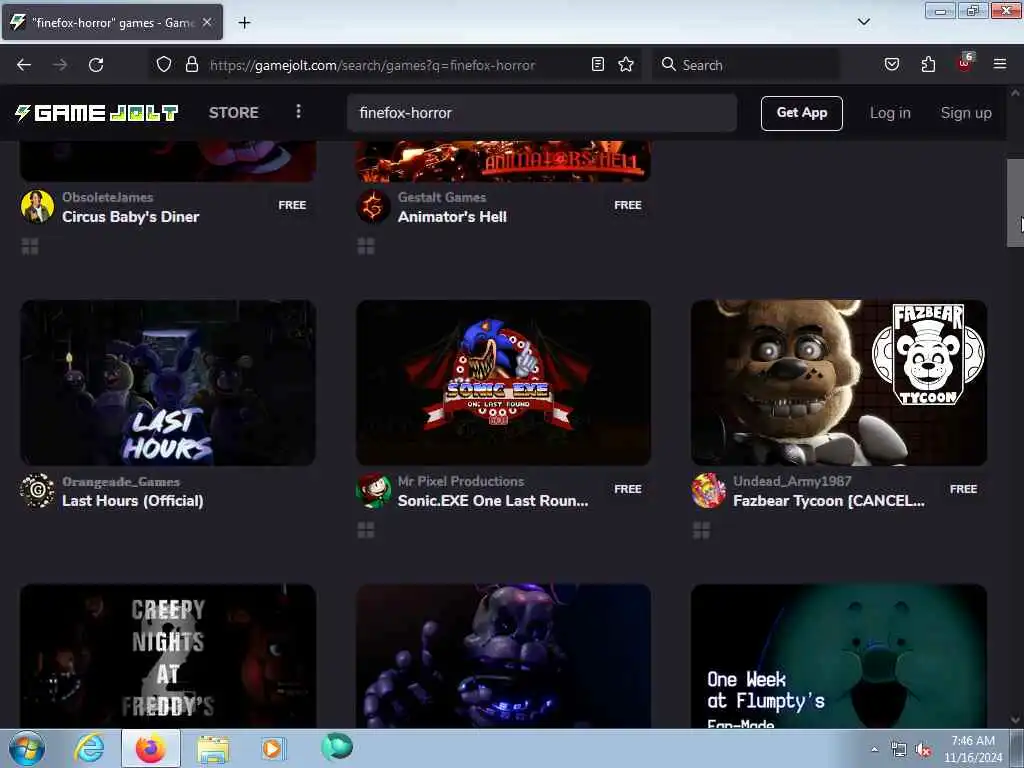Click Orangeade_Games developer name
Image resolution: width=1024 pixels, height=768 pixels.
[121, 481]
